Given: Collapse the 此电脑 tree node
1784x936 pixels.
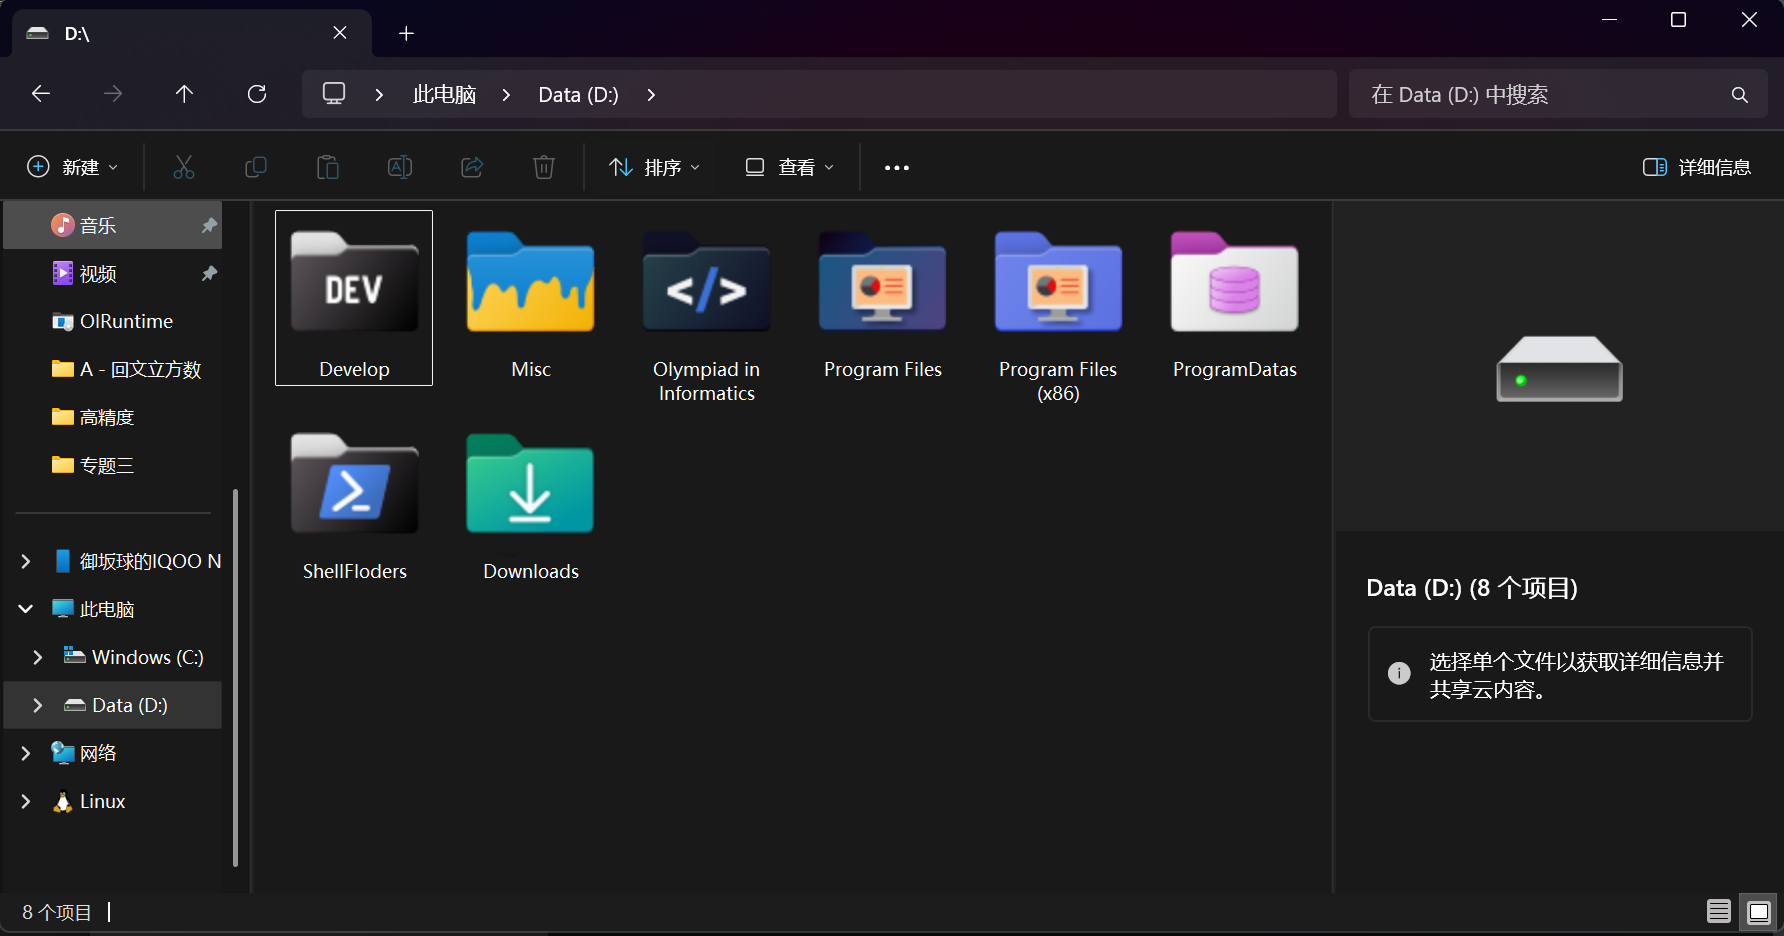Looking at the screenshot, I should [x=26, y=609].
